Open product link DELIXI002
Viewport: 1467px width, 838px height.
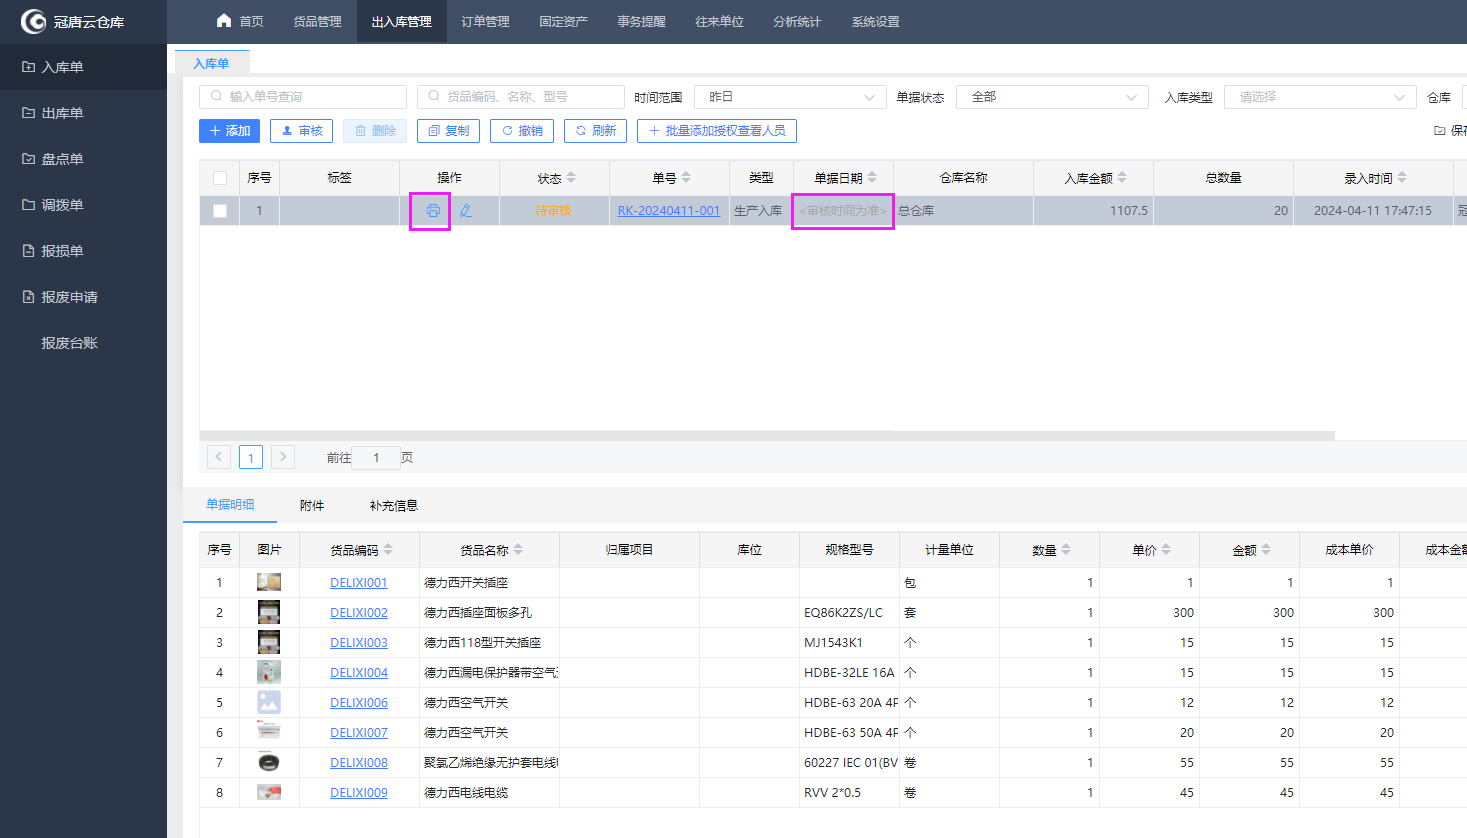coord(359,613)
